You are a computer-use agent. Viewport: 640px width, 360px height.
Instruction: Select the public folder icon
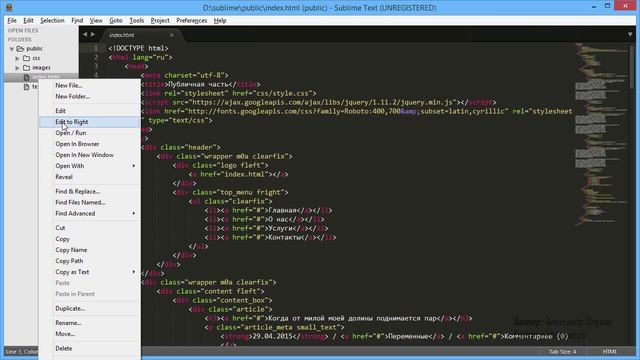20,49
